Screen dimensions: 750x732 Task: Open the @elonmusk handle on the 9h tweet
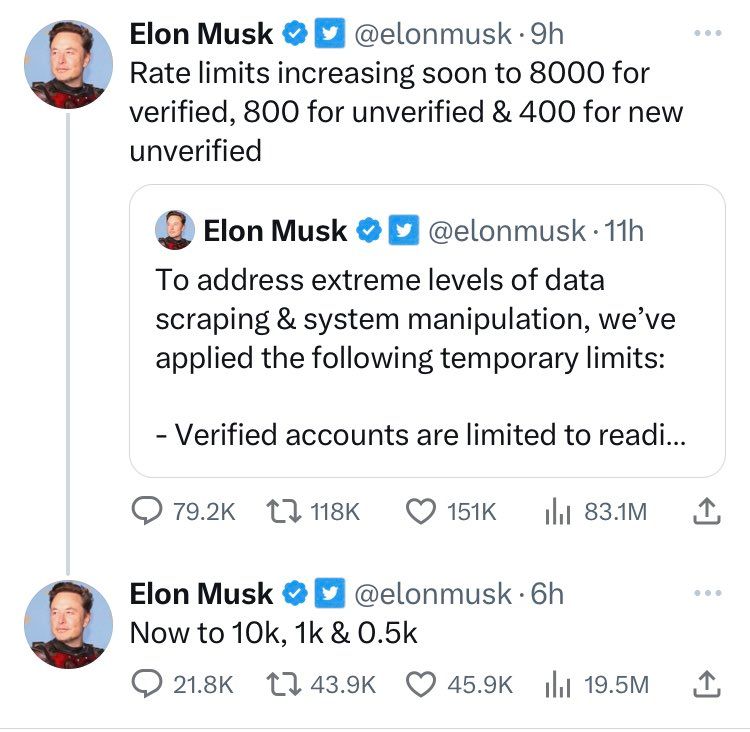[432, 34]
